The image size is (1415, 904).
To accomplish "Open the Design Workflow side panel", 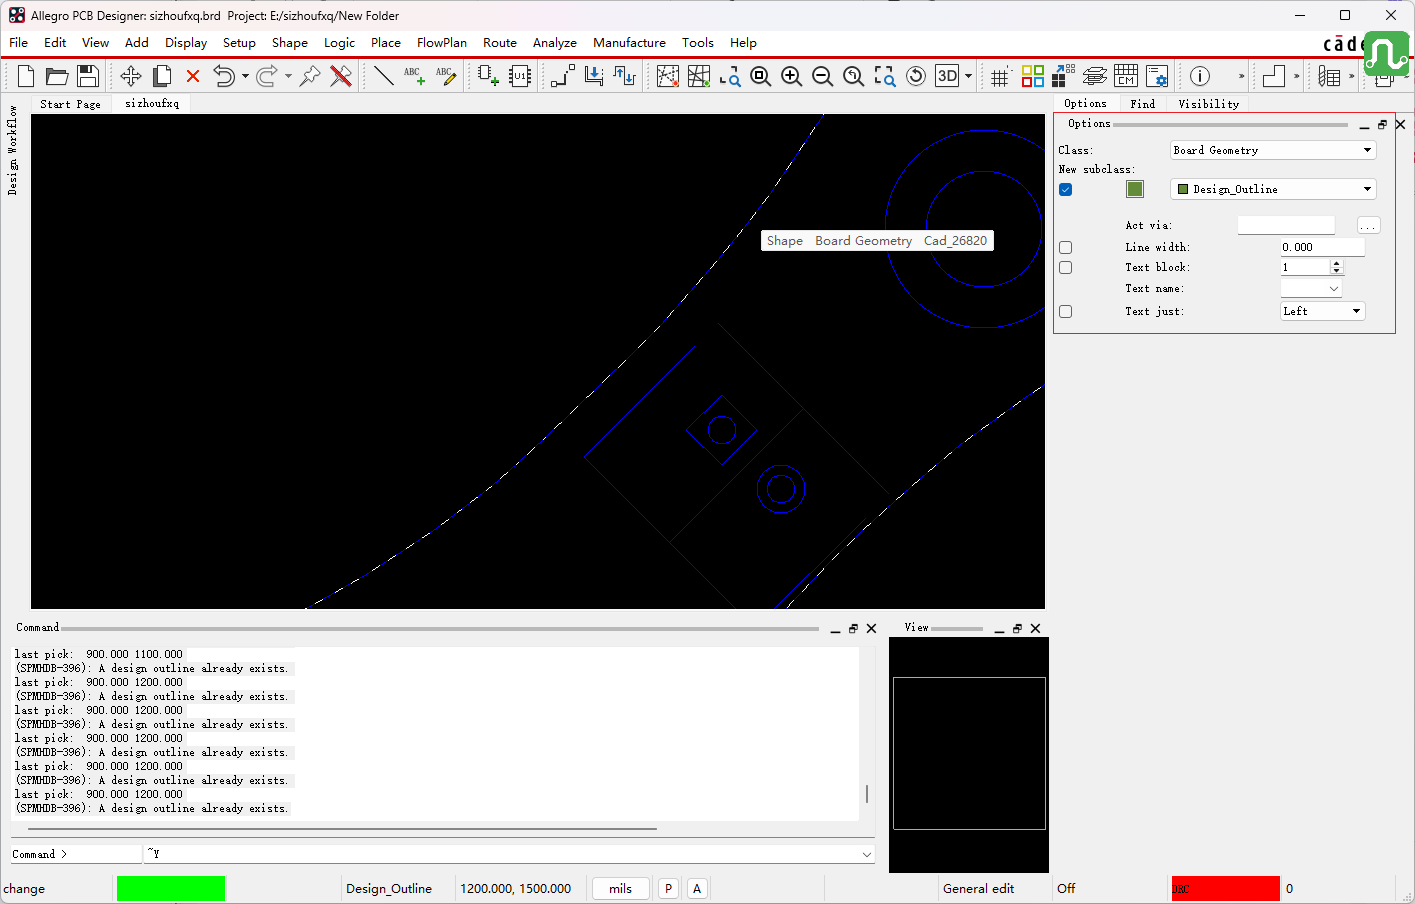I will pos(13,150).
